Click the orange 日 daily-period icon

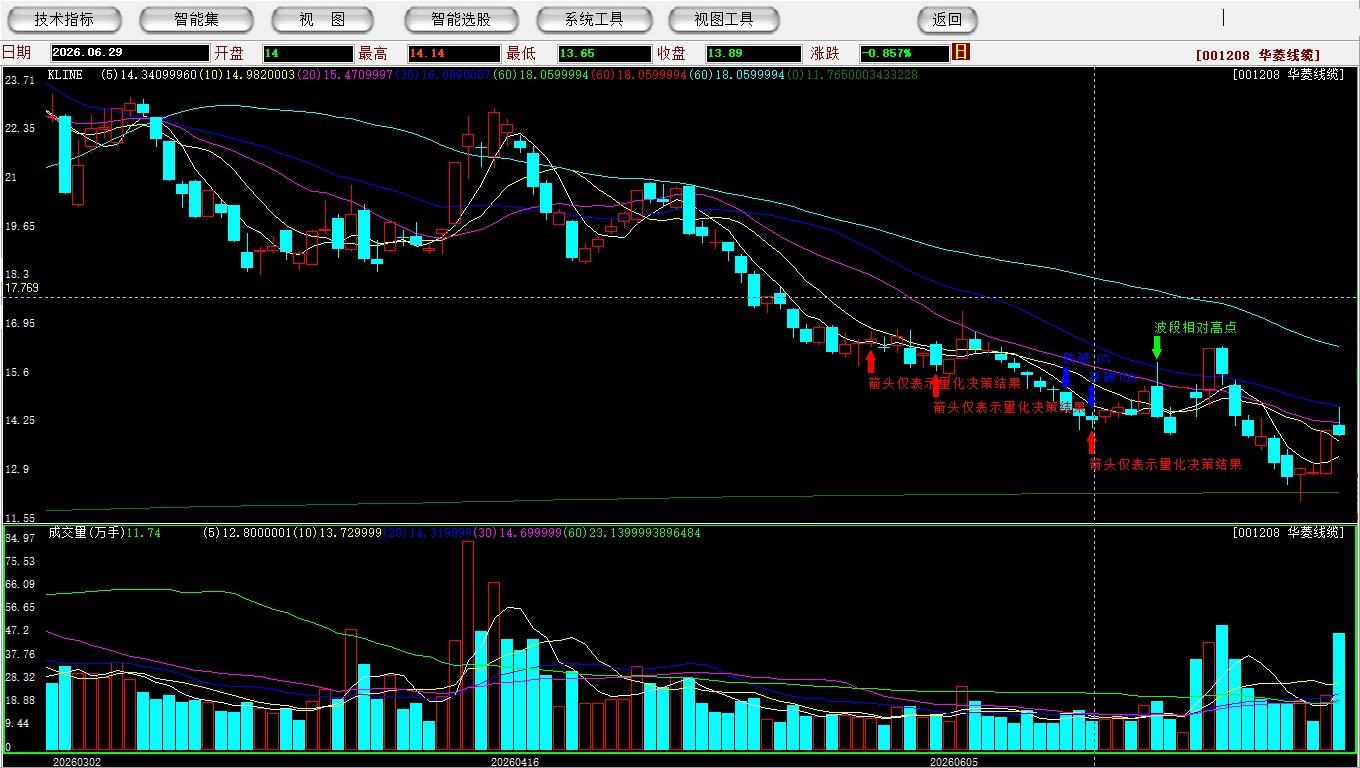tap(962, 52)
